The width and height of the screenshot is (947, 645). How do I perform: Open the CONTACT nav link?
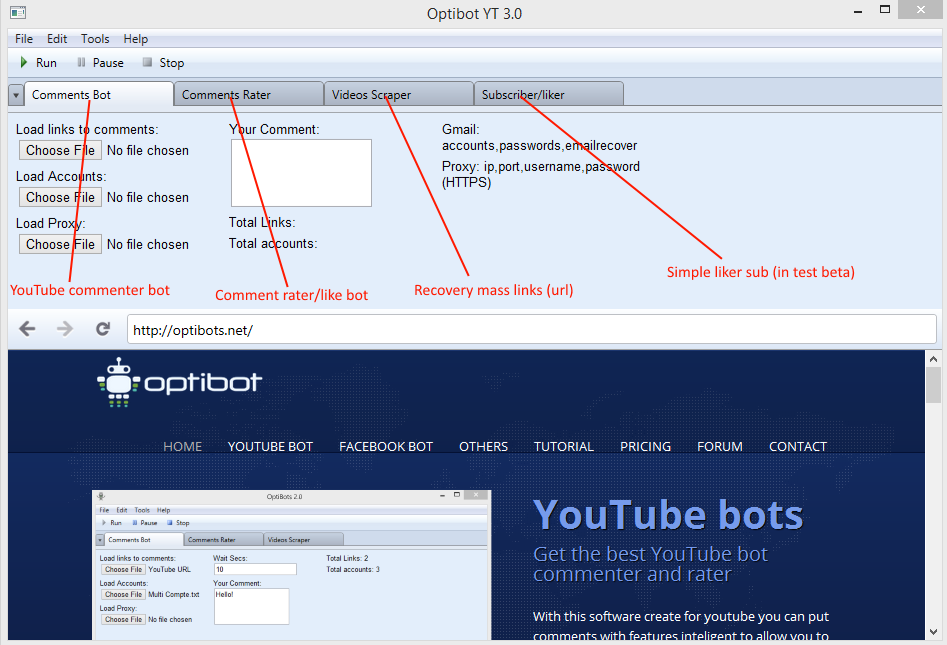798,446
